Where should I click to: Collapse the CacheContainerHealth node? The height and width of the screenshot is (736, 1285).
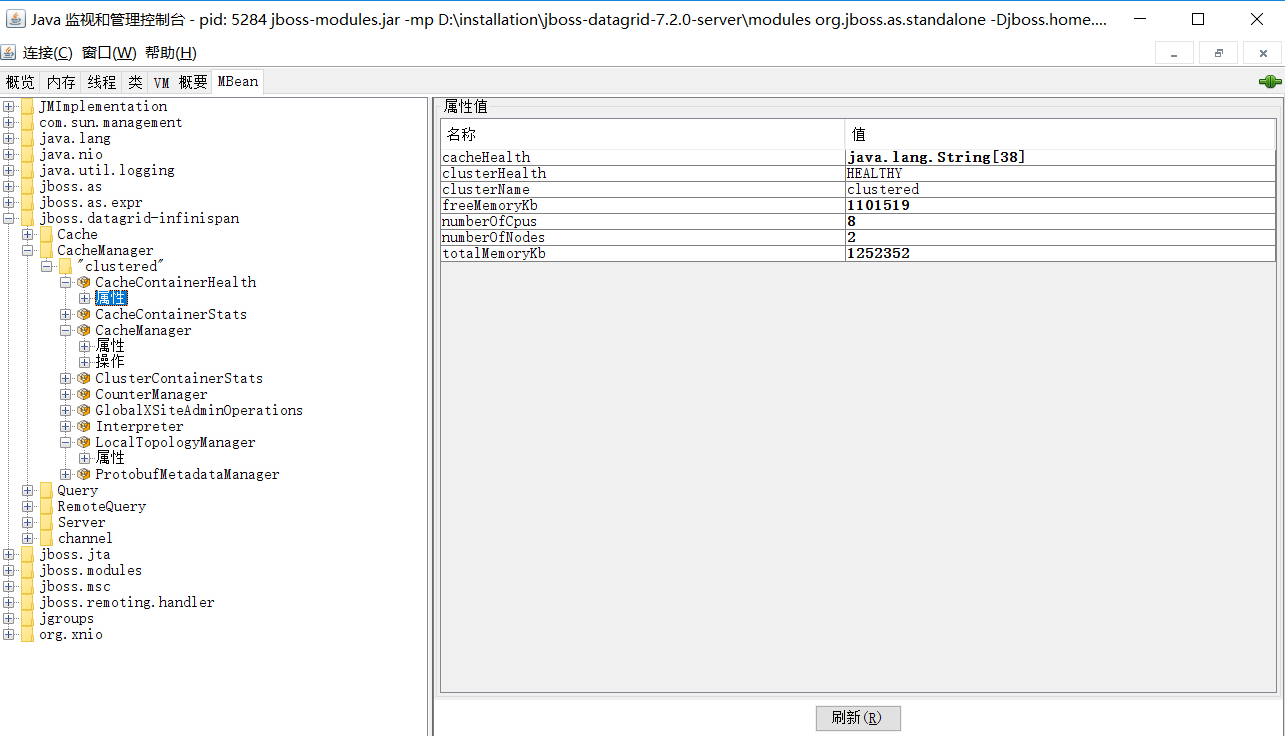point(66,283)
